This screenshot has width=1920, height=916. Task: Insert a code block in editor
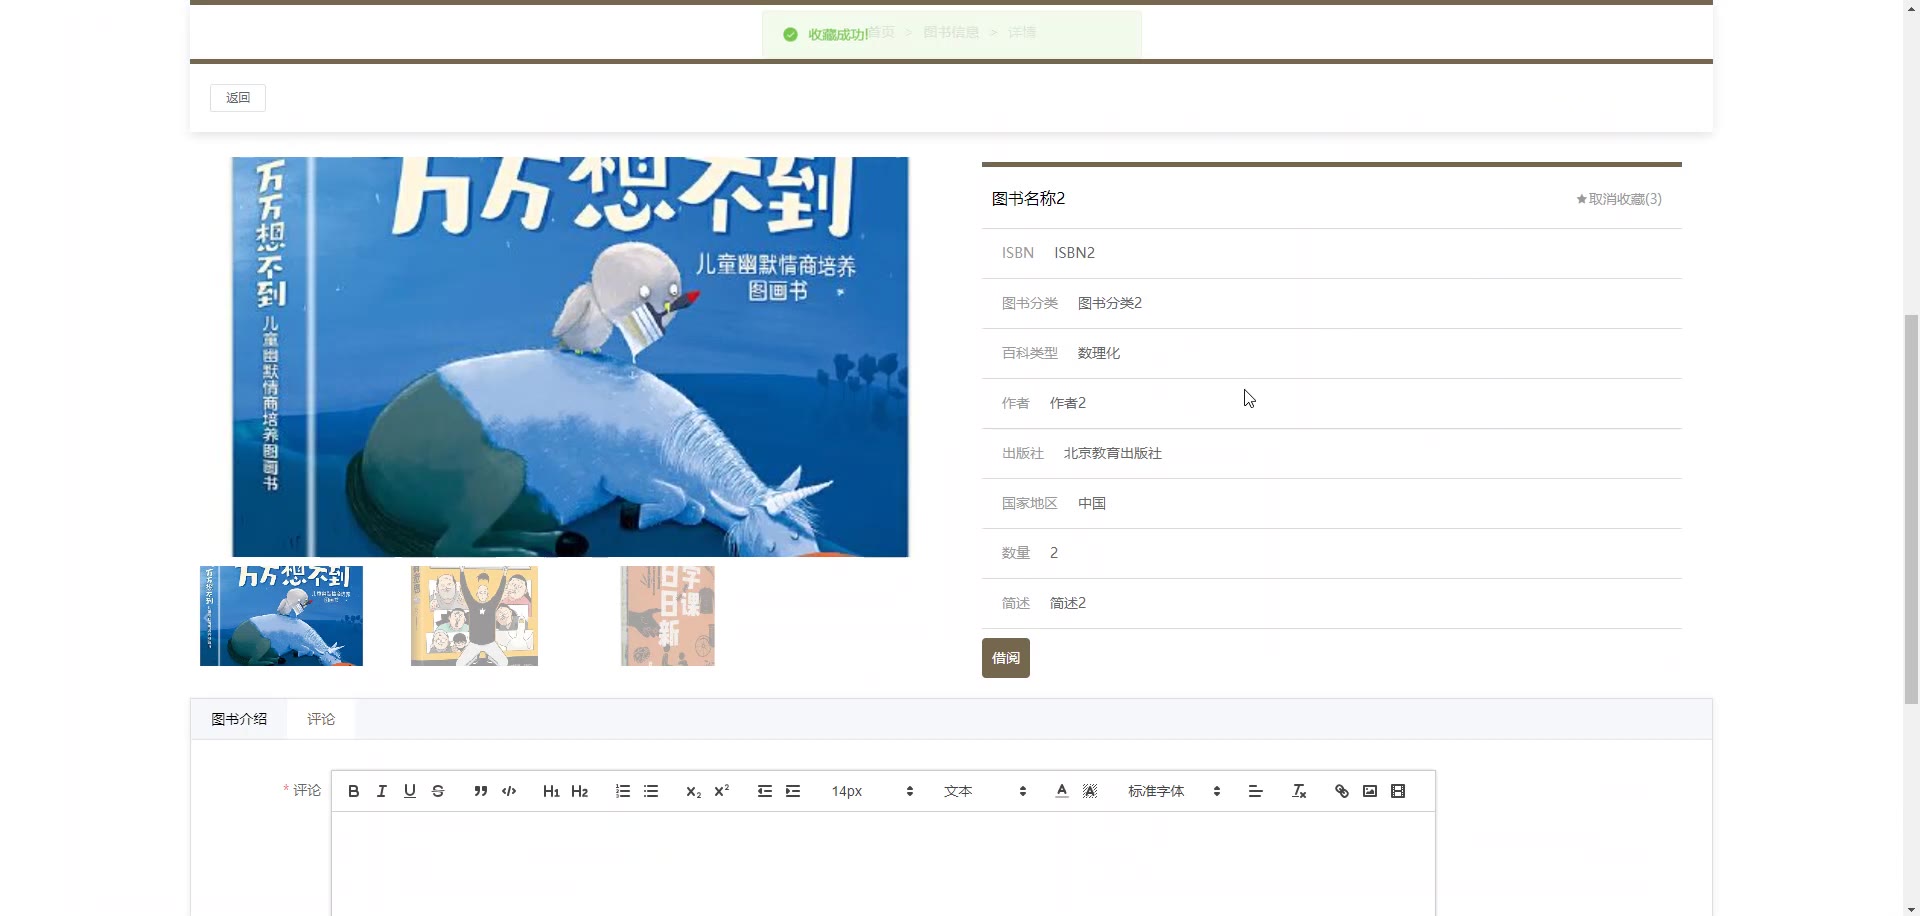pyautogui.click(x=509, y=791)
